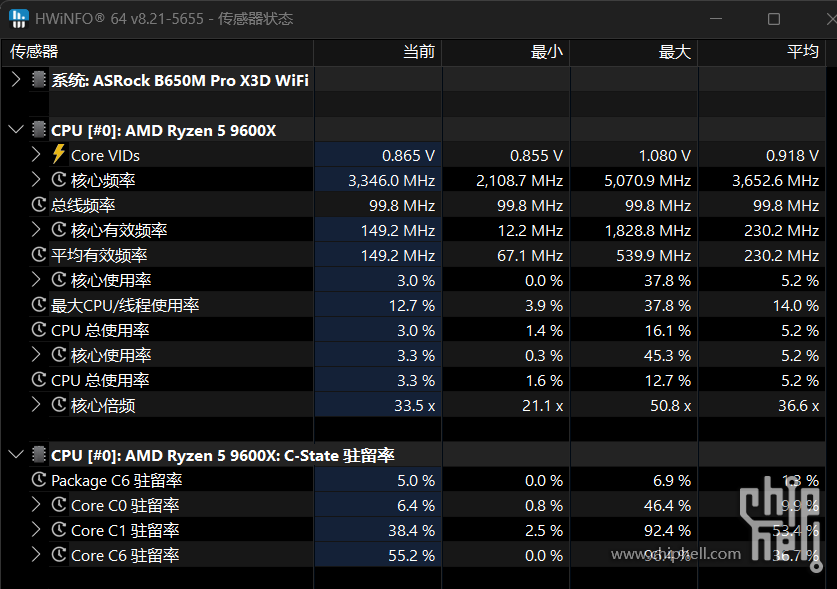Viewport: 837px width, 589px height.
Task: Click the clock icon beside 核心有效频率
Action: coord(59,230)
